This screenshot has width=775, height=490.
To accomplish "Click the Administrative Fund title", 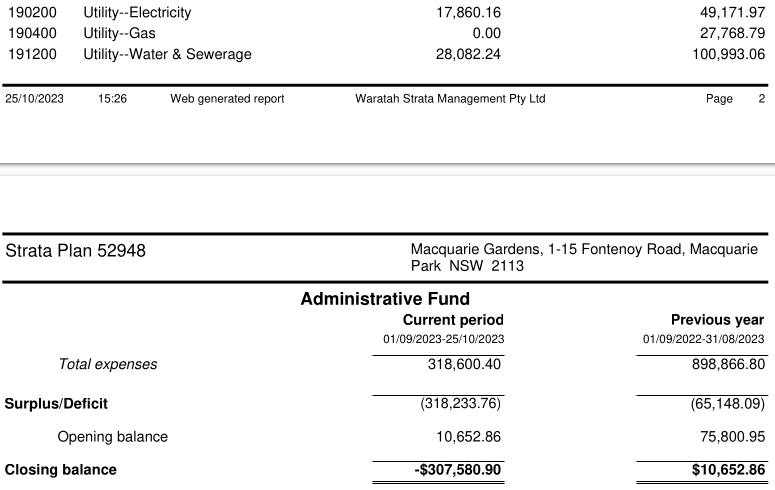I will pyautogui.click(x=385, y=299).
